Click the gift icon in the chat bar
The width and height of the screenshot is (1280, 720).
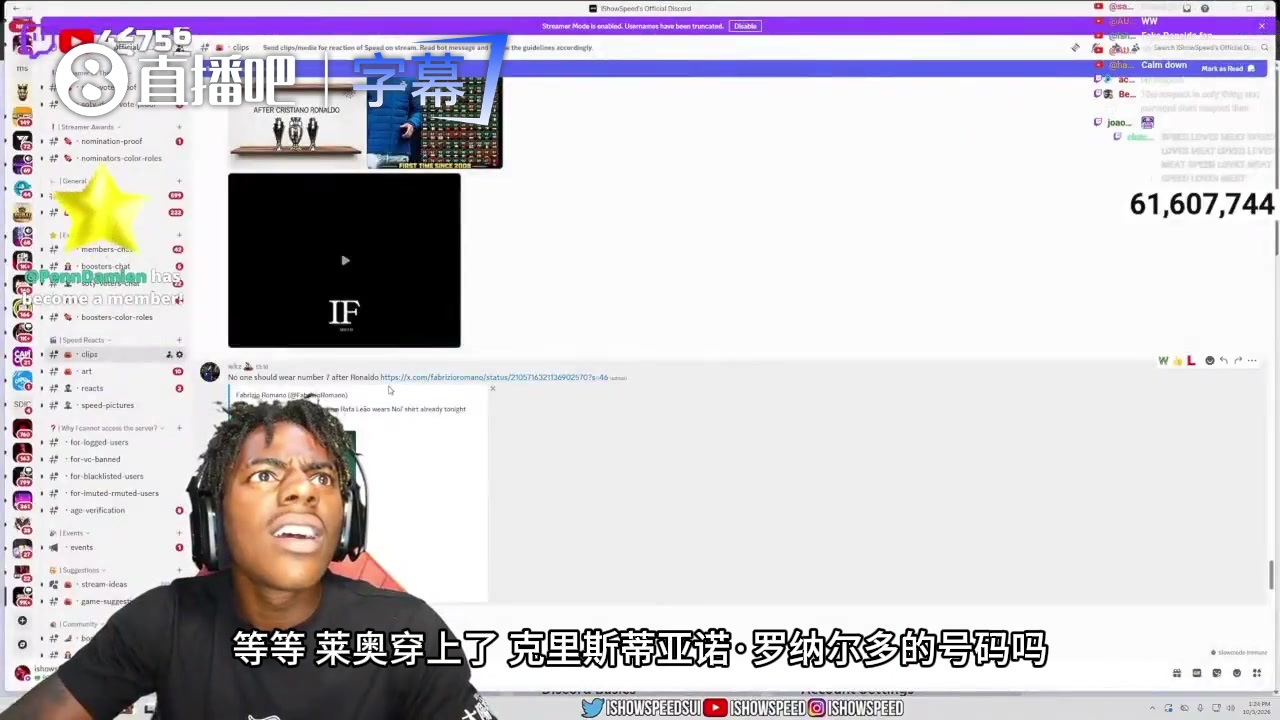coord(1177,673)
